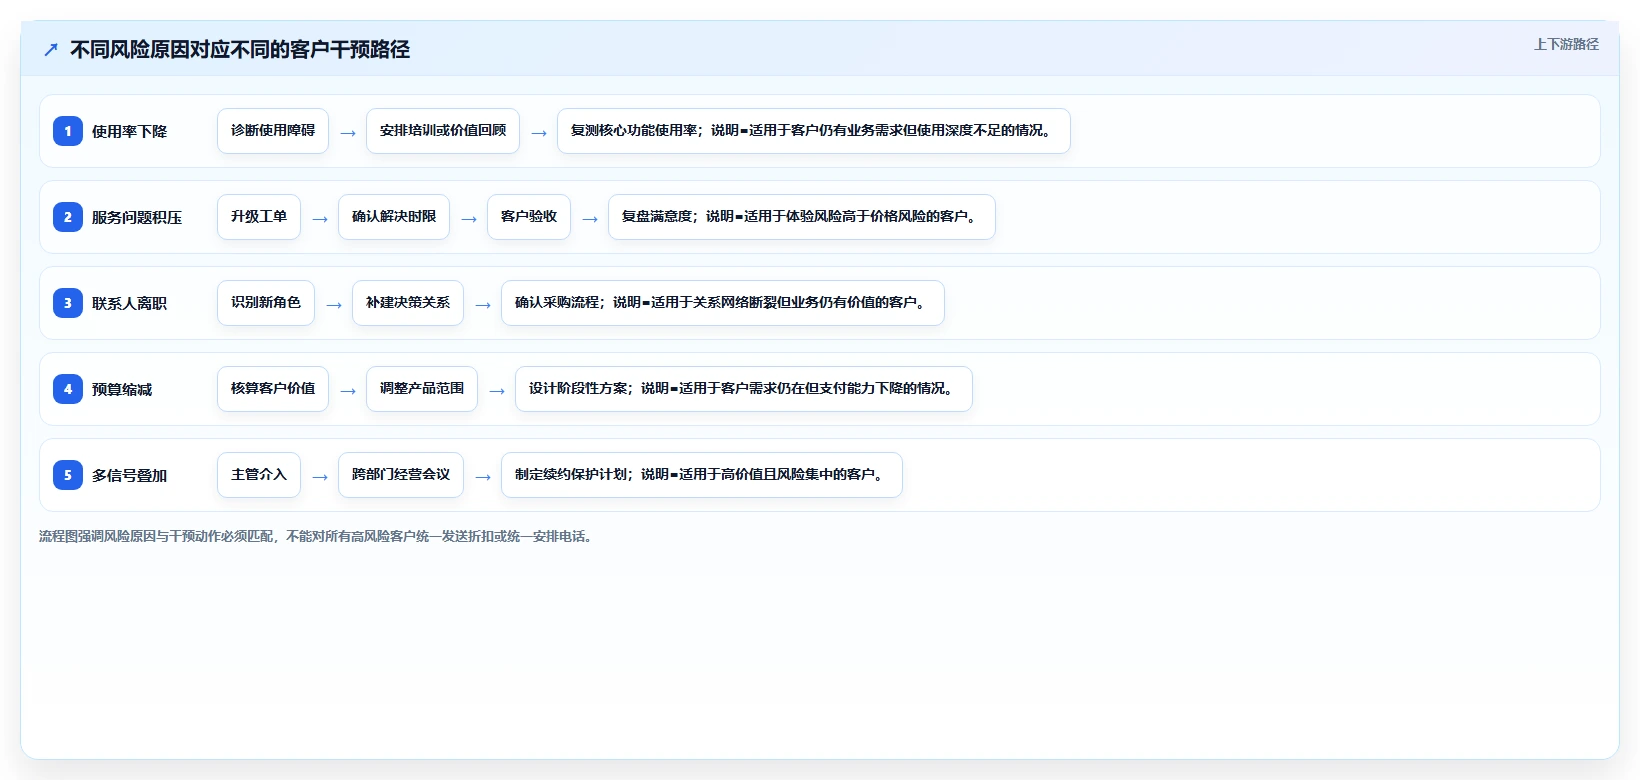Click the step starting with 确认采购流程
This screenshot has height=780, width=1640.
[723, 303]
